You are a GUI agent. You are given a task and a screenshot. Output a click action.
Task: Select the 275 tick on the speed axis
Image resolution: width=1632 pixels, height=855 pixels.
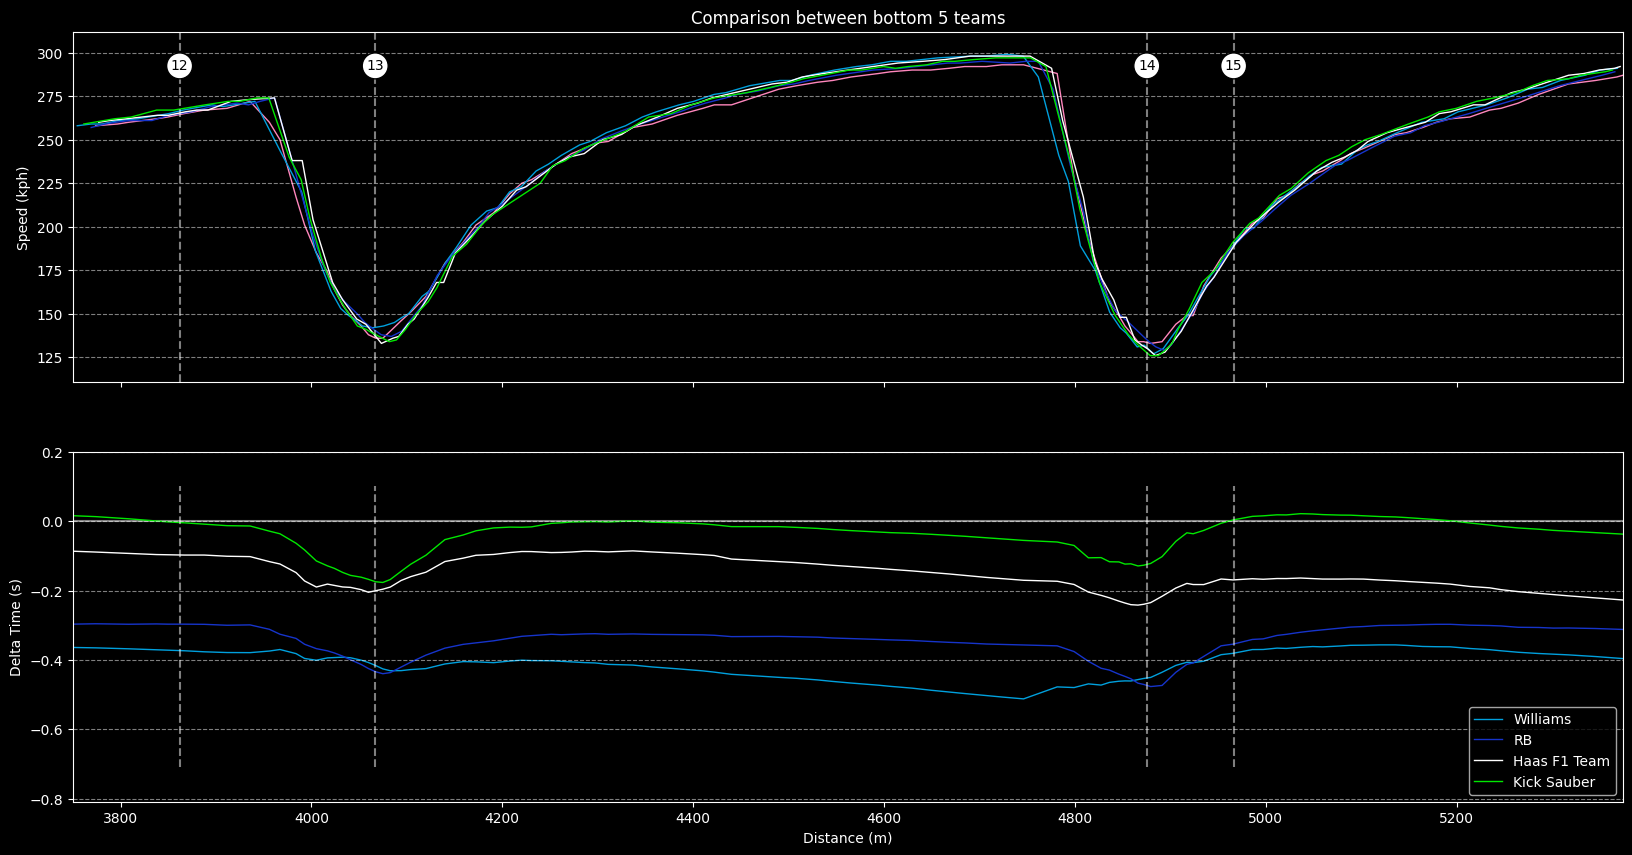click(51, 98)
